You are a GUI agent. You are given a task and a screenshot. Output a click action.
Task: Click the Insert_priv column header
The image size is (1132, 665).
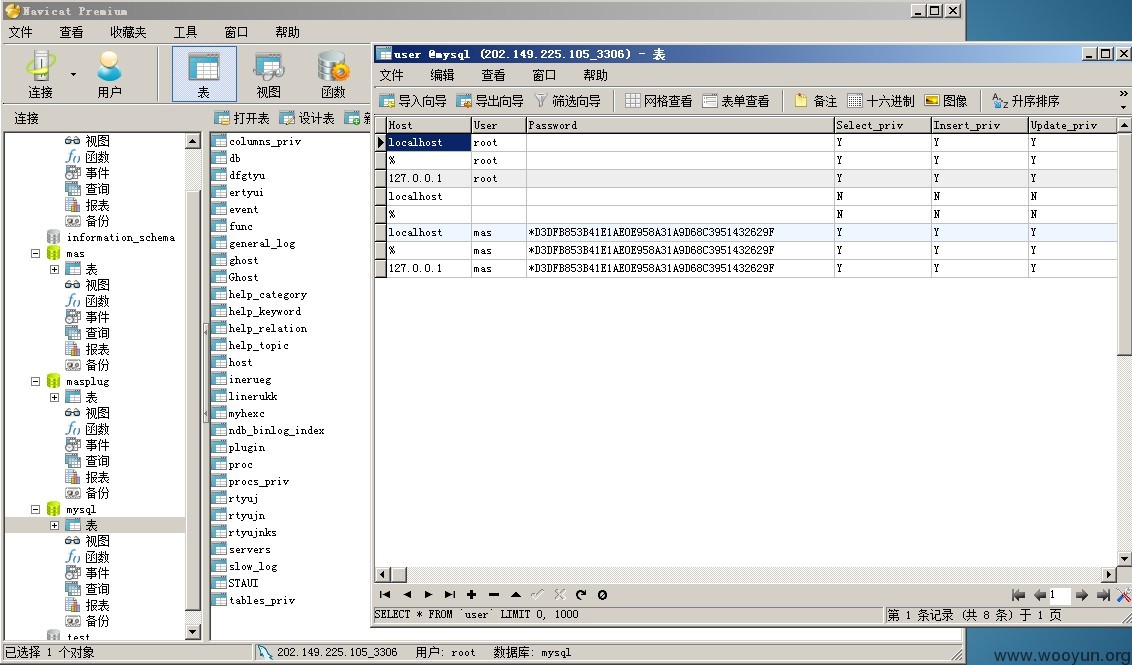(980, 125)
